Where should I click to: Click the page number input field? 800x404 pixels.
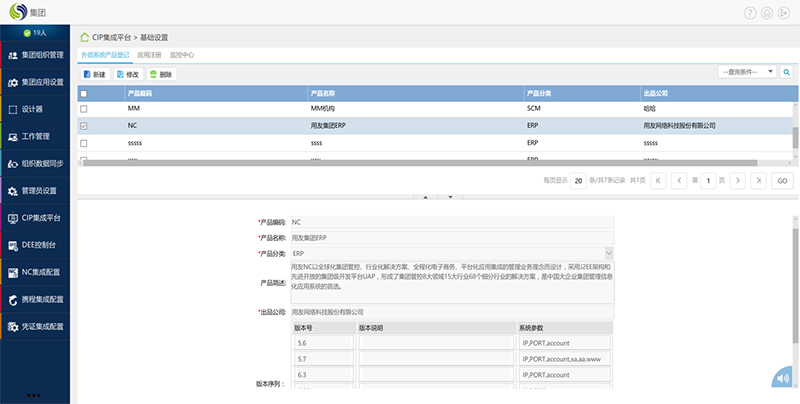708,181
